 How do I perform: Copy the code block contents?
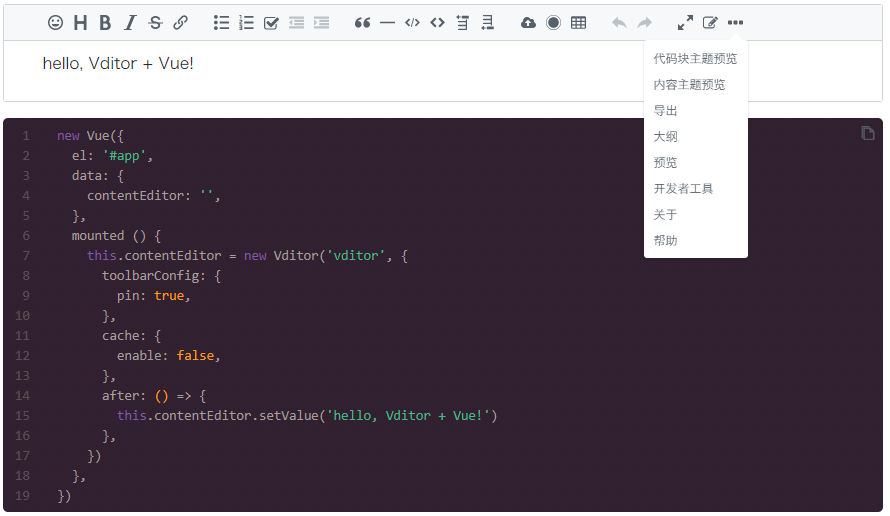pyautogui.click(x=867, y=133)
